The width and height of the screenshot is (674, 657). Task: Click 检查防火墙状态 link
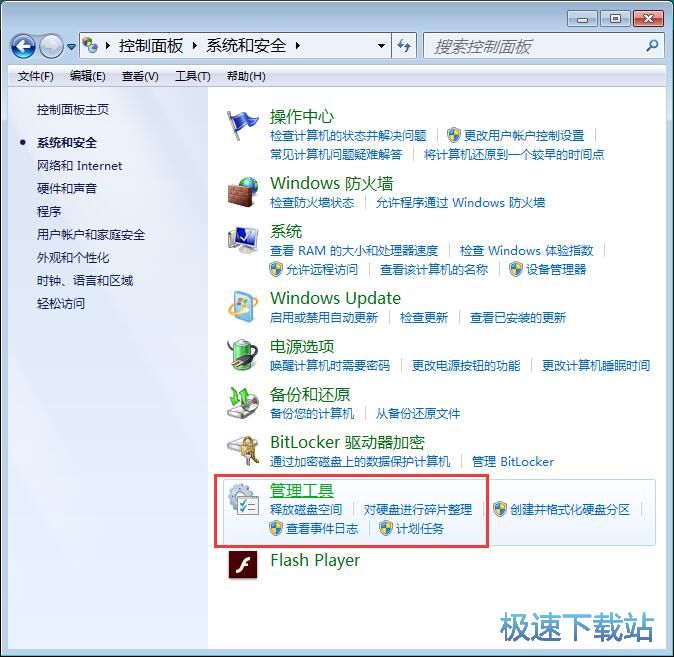pyautogui.click(x=312, y=203)
